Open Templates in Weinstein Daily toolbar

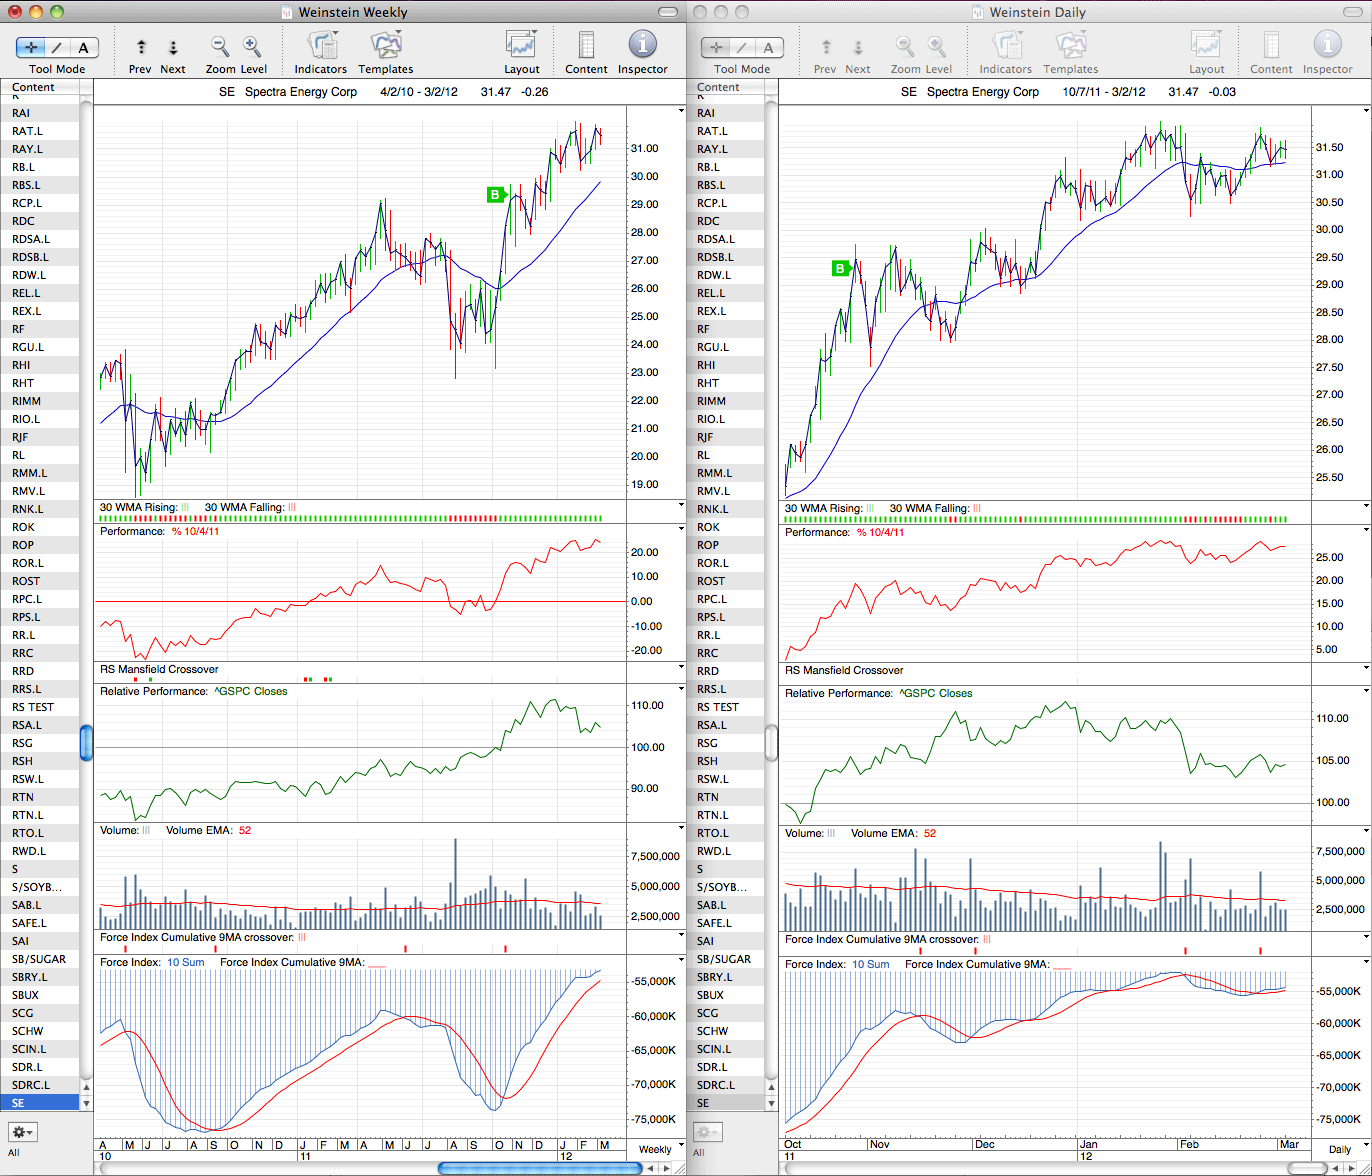tap(1071, 46)
